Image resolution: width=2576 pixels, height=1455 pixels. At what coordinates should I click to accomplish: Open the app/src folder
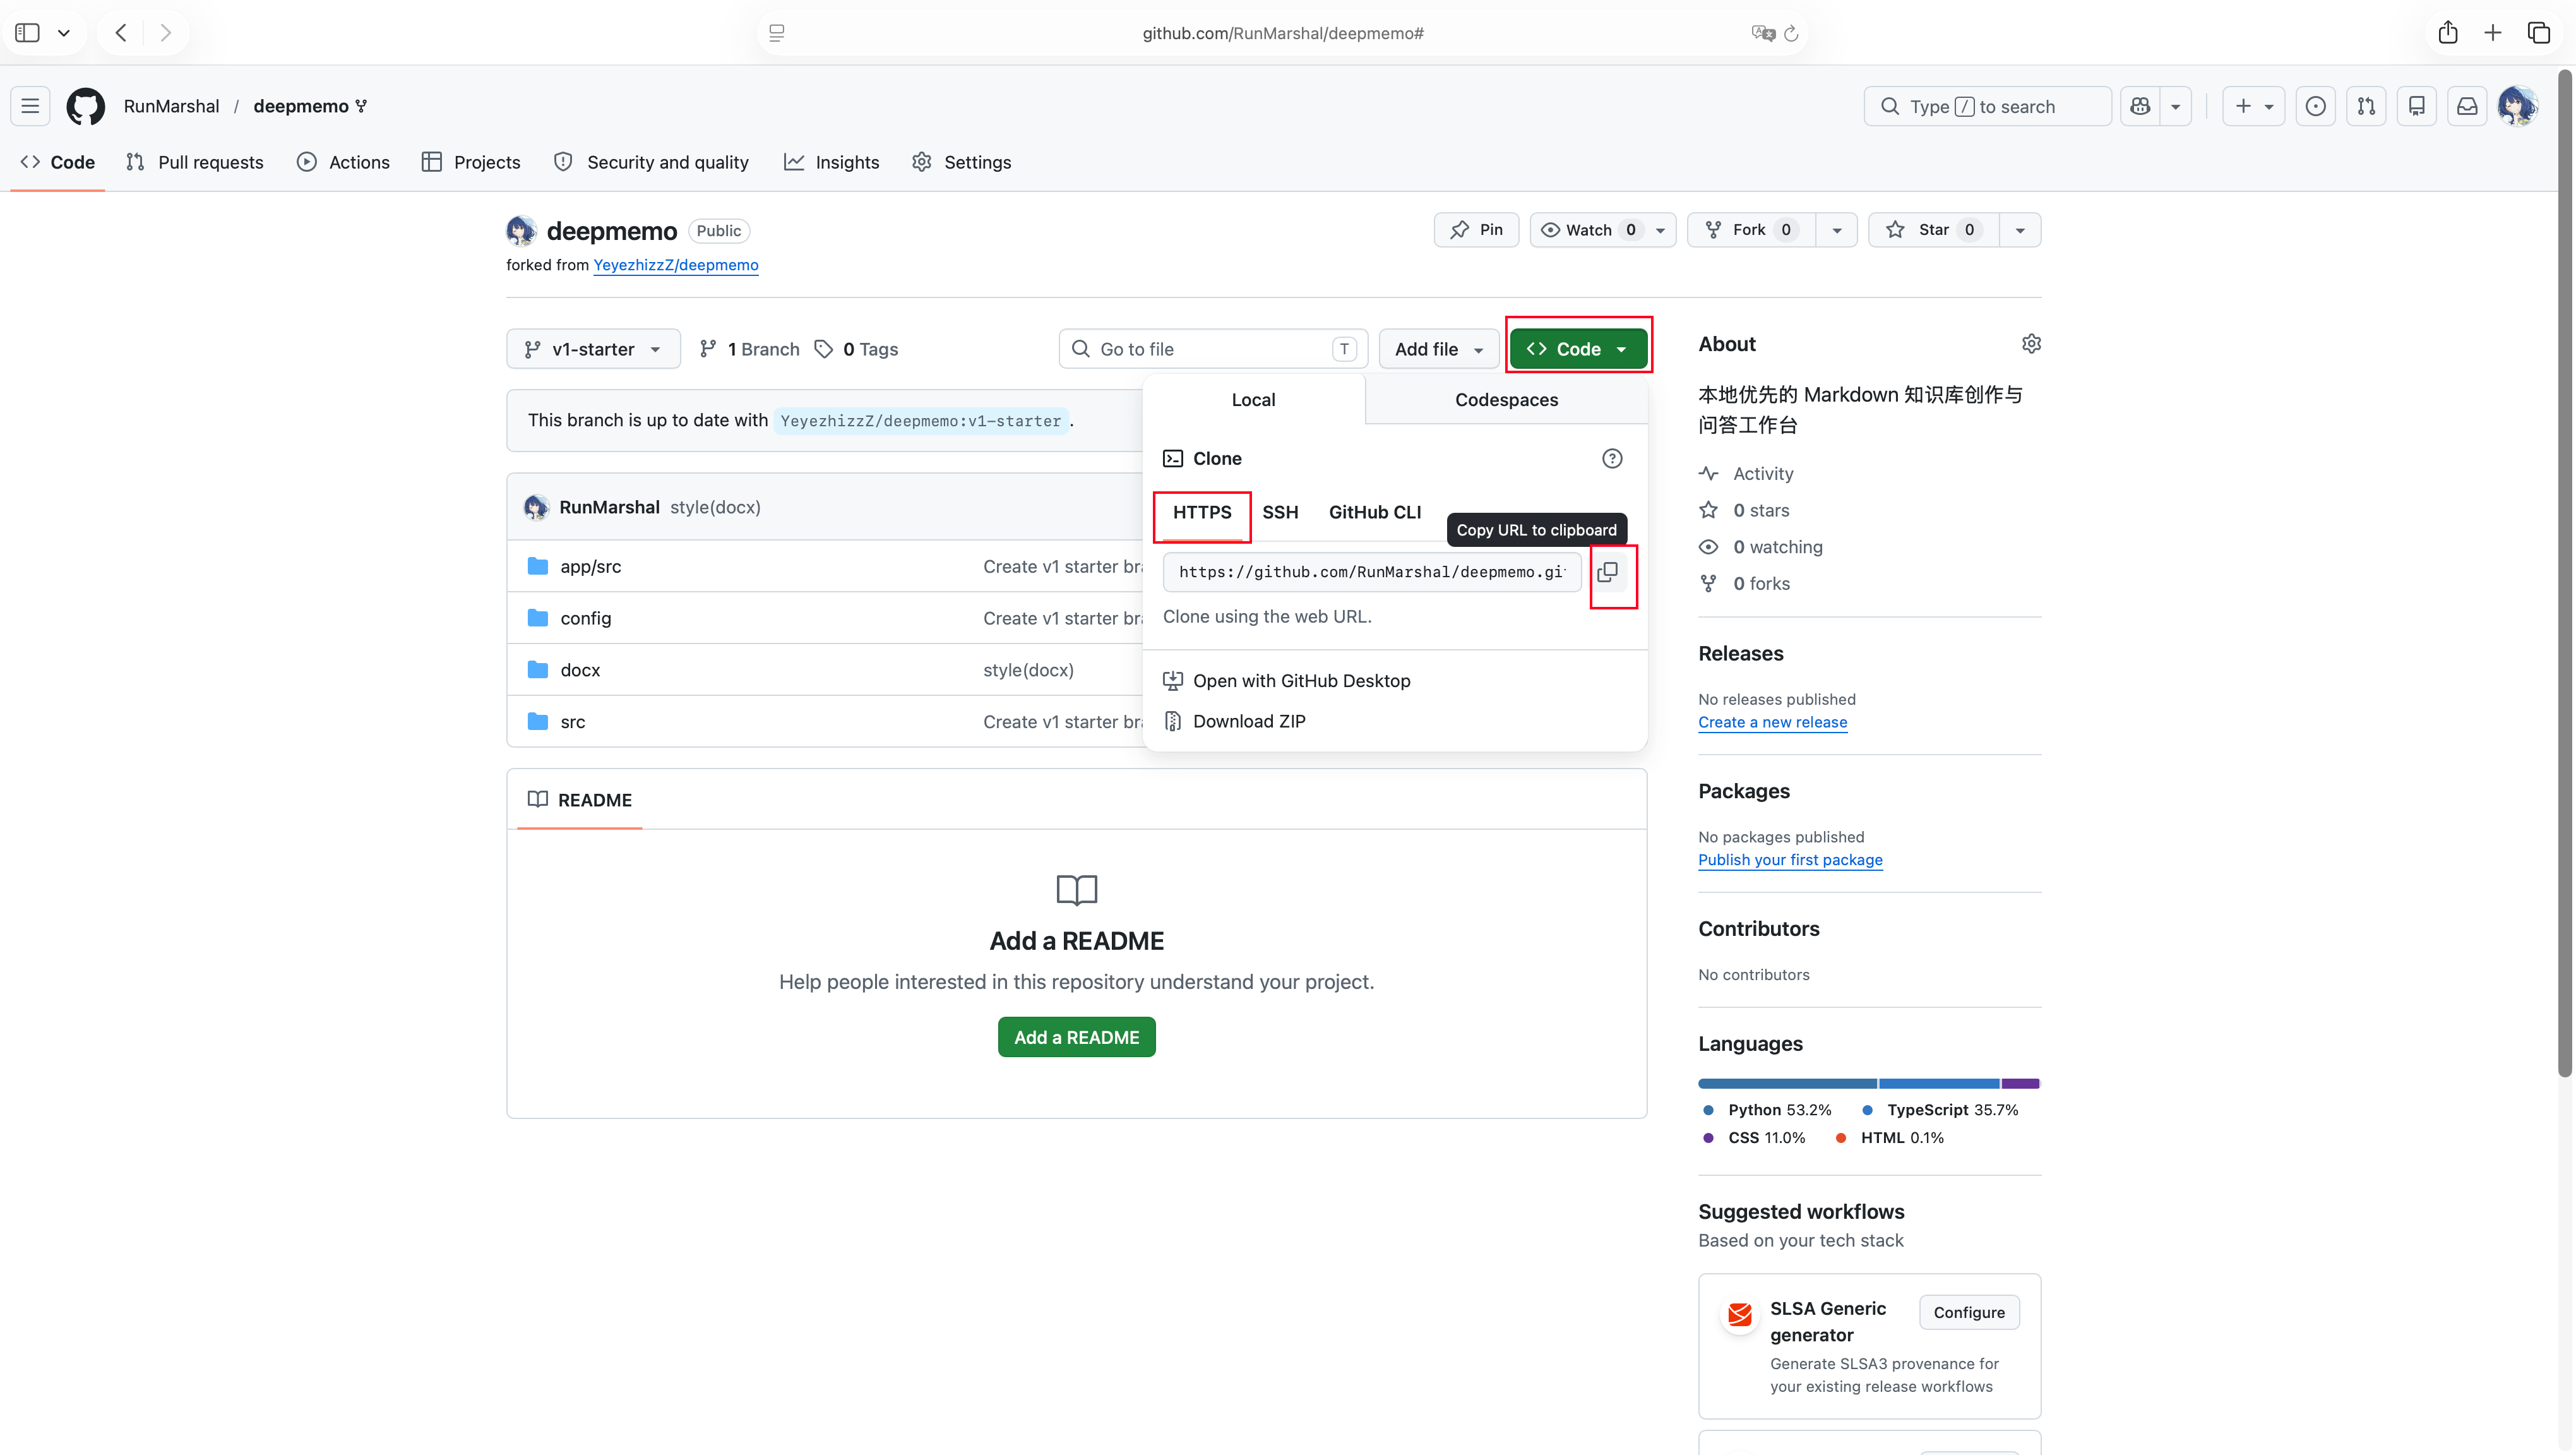(591, 566)
